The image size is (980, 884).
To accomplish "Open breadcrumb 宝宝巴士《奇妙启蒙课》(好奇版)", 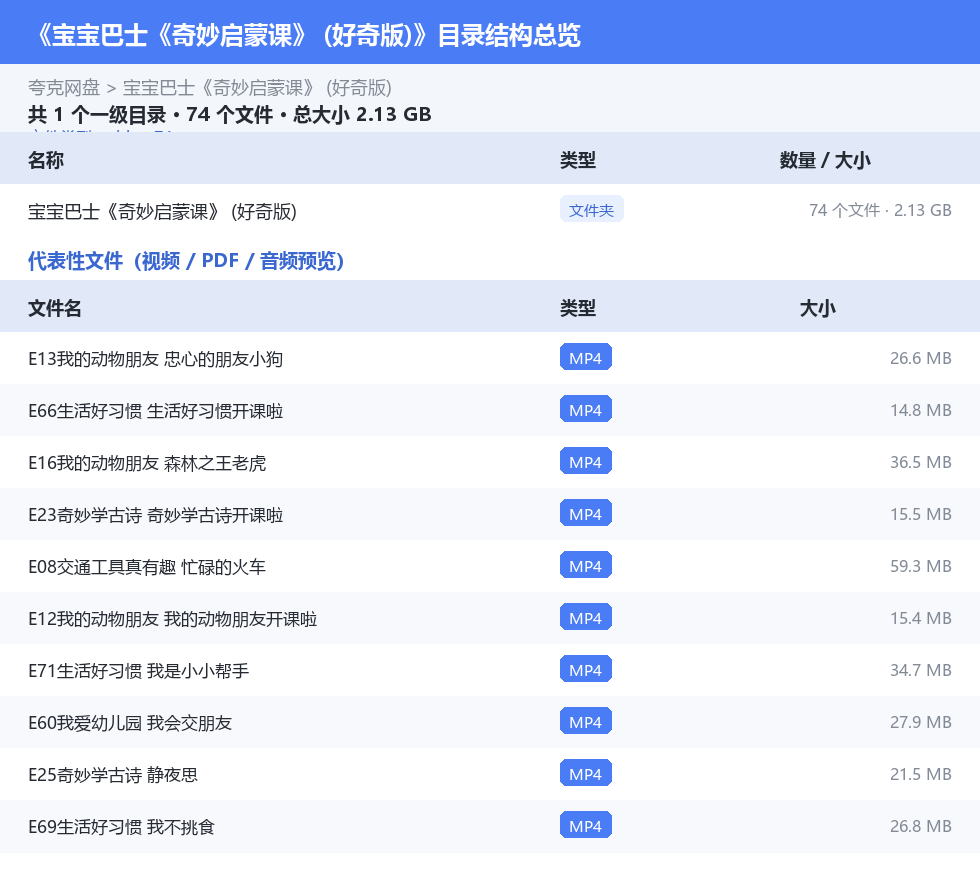I will pos(258,88).
